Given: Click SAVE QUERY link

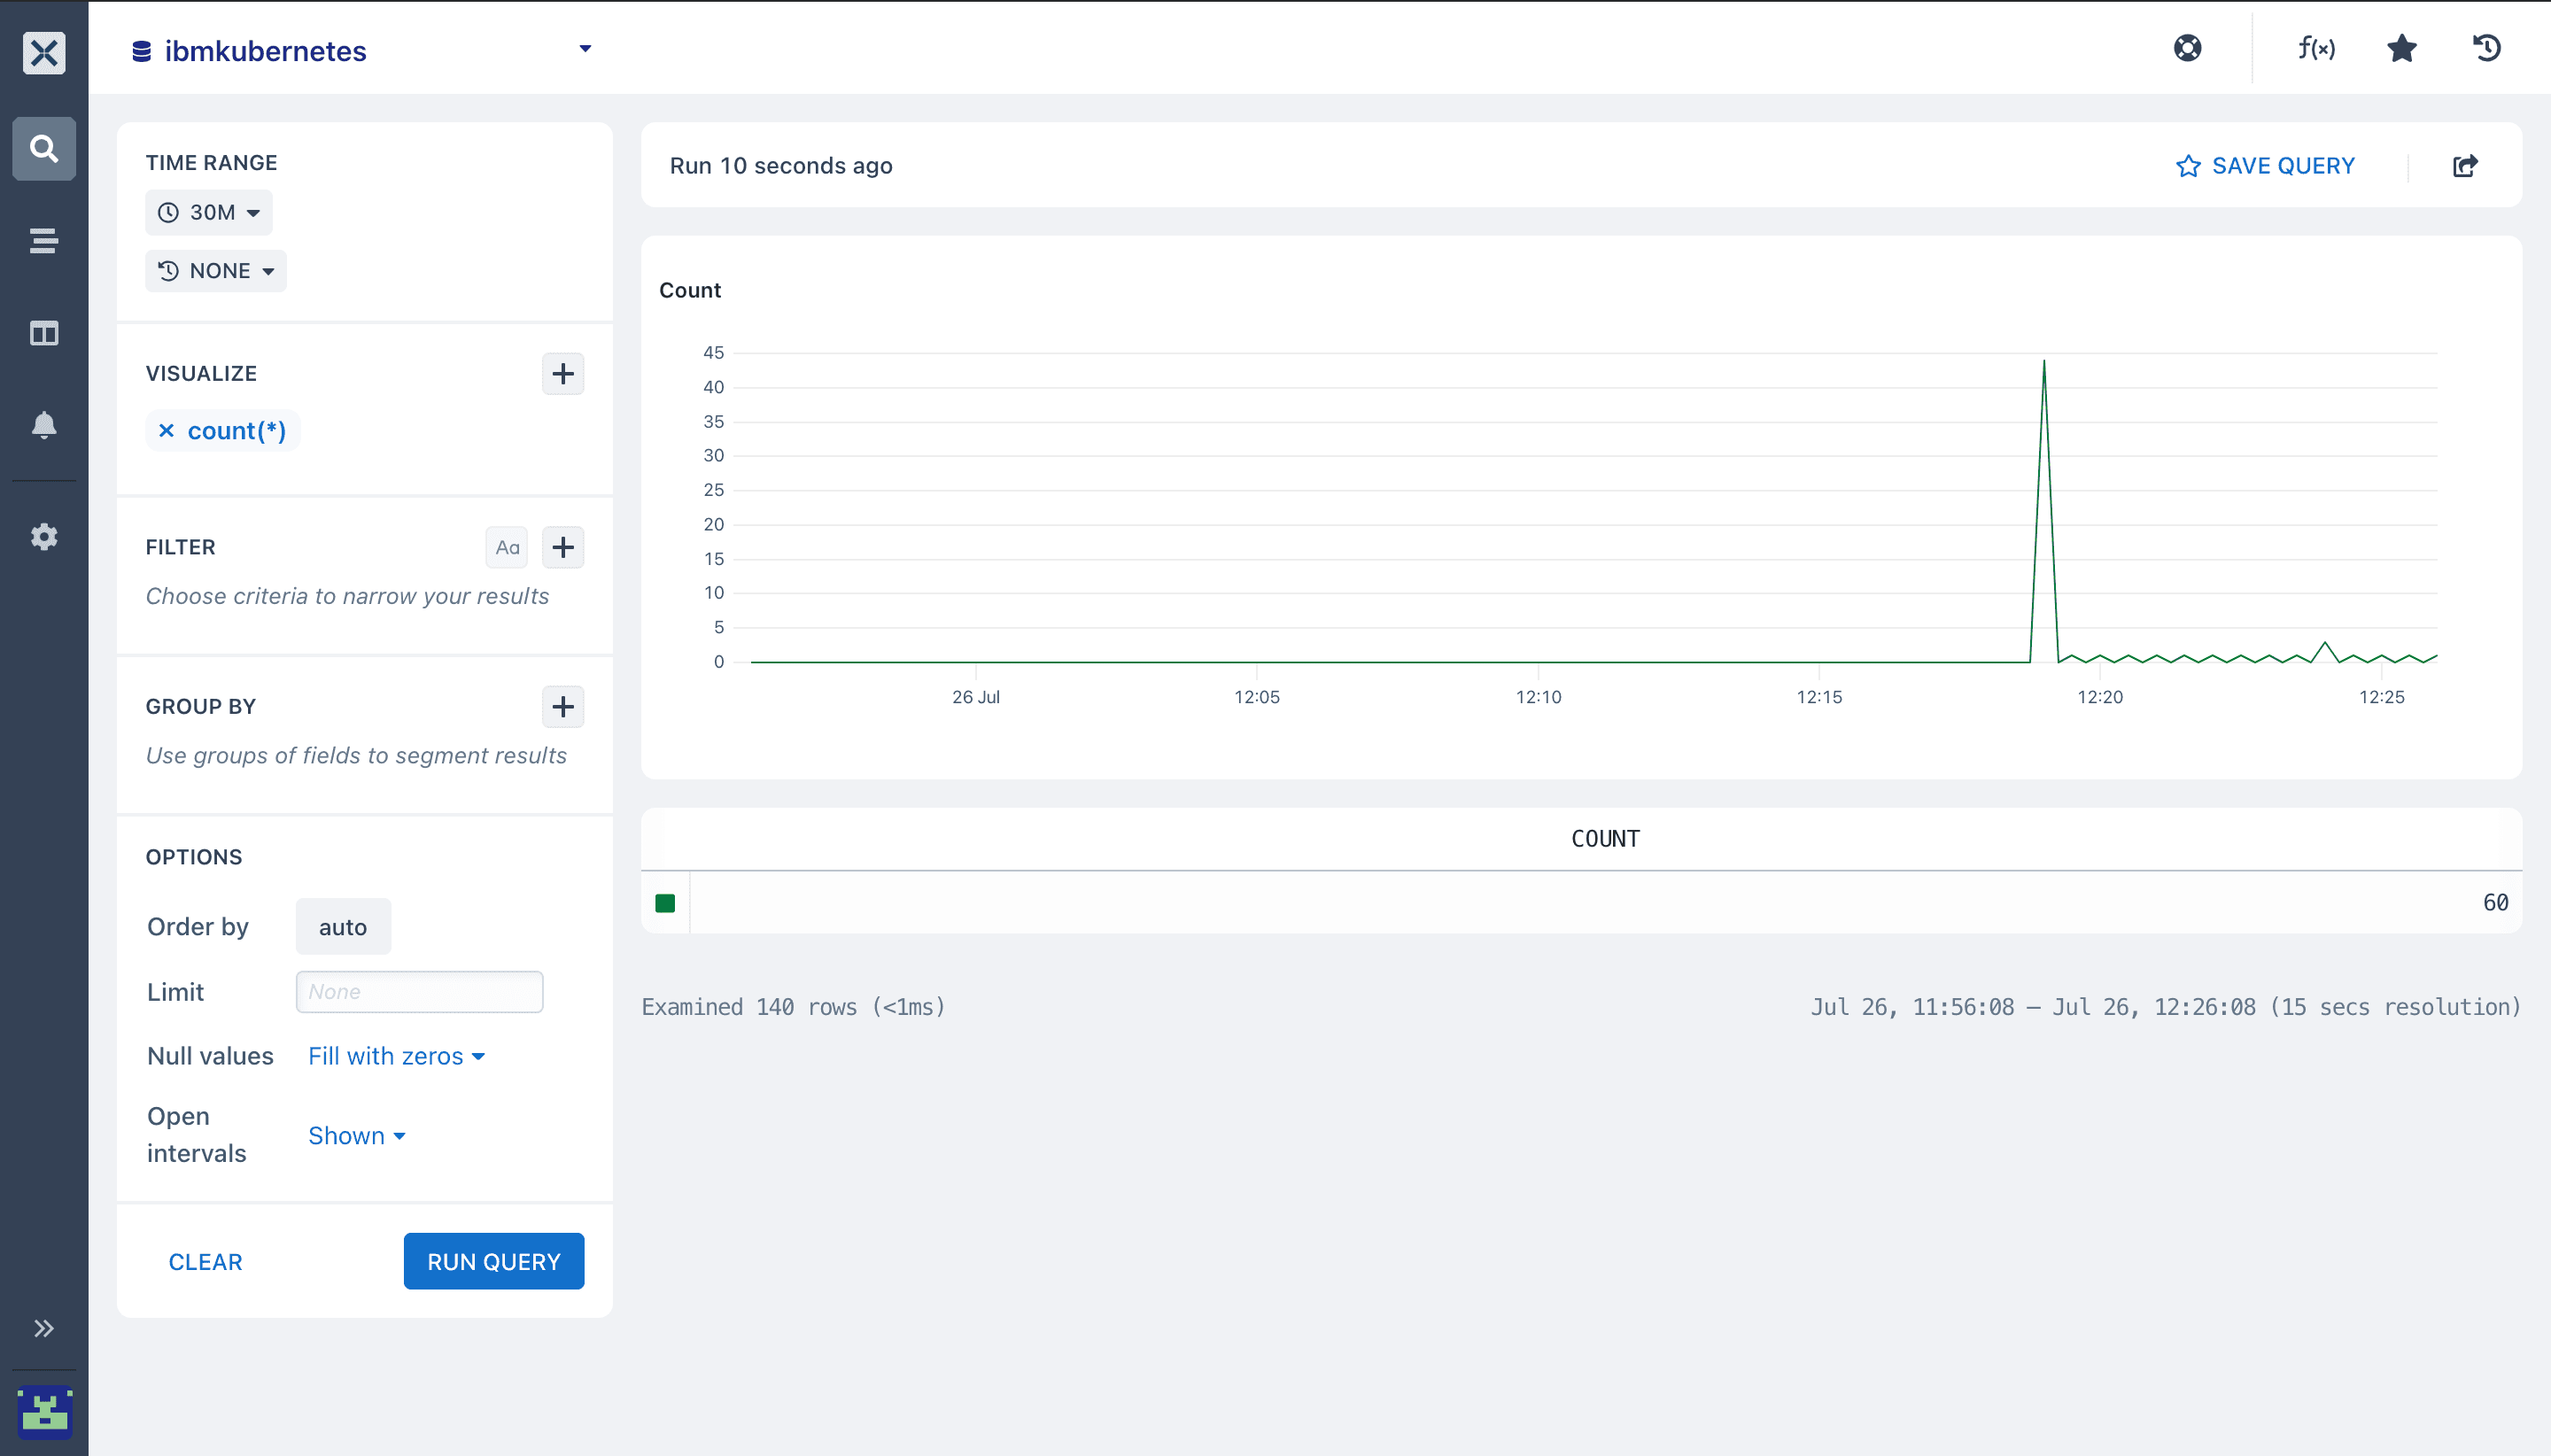Looking at the screenshot, I should coord(2265,166).
